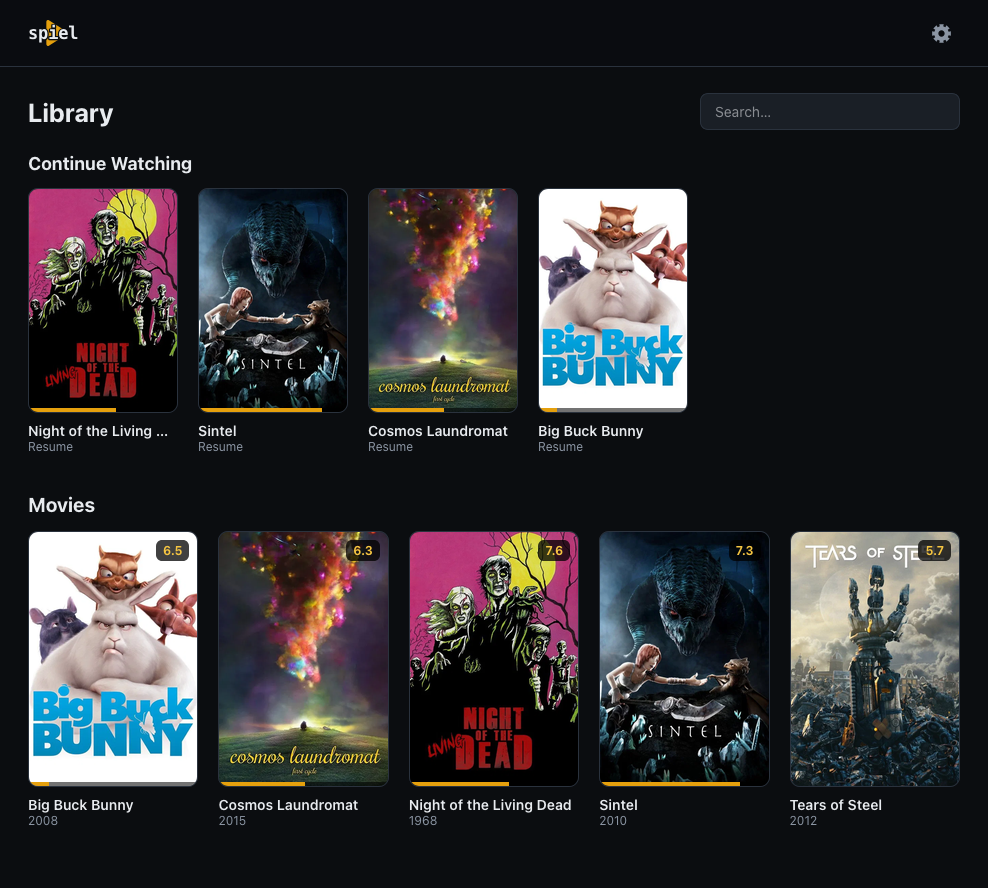Click the year 2015 under Cosmos Laundromat
This screenshot has width=988, height=888.
233,821
